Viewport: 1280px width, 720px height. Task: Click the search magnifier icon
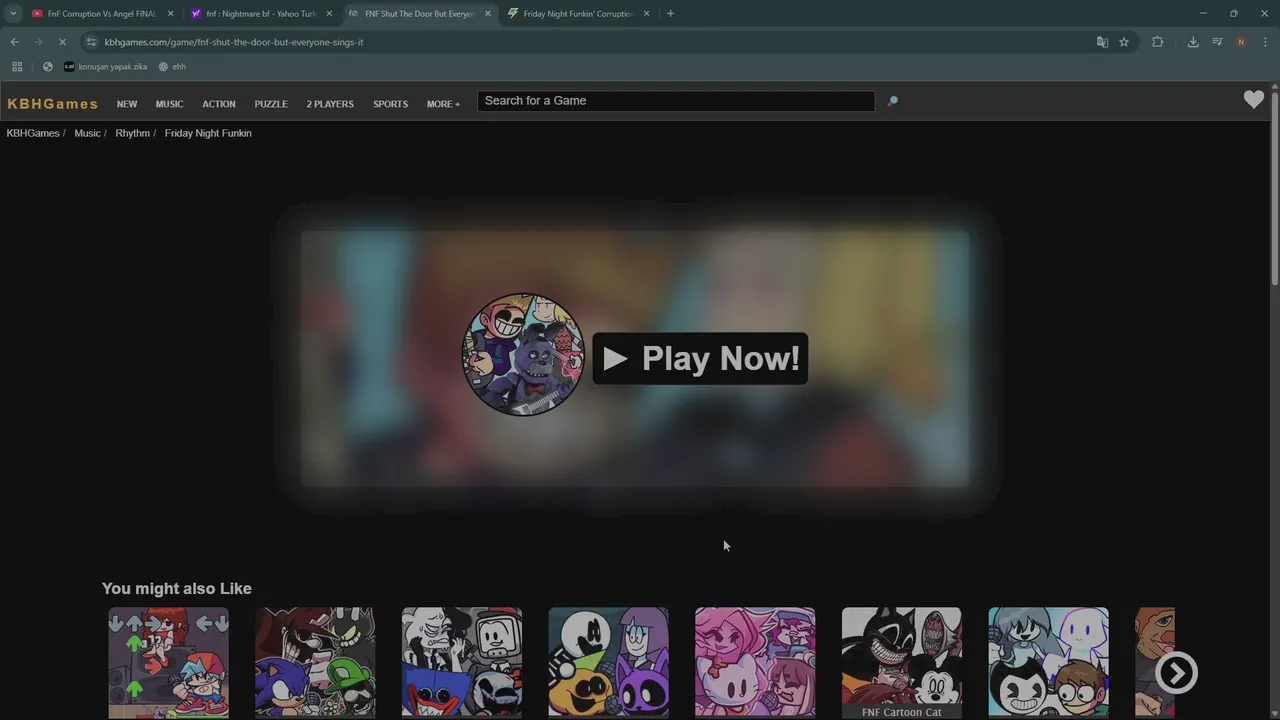coord(892,101)
